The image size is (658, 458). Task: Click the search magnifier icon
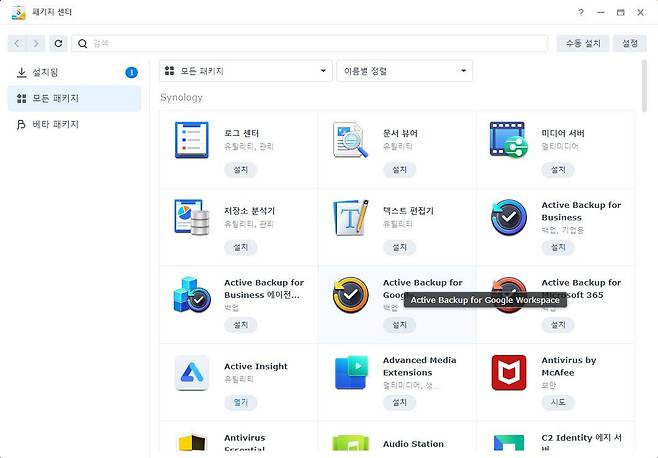[x=83, y=43]
